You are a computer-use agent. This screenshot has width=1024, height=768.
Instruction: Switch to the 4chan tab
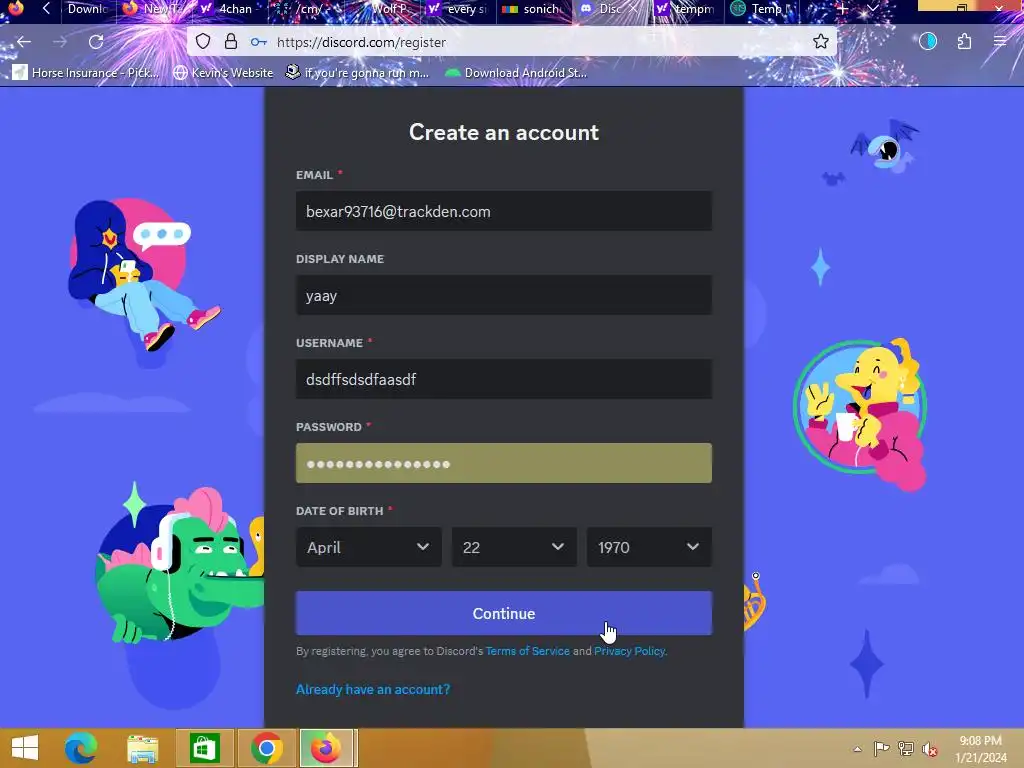227,9
